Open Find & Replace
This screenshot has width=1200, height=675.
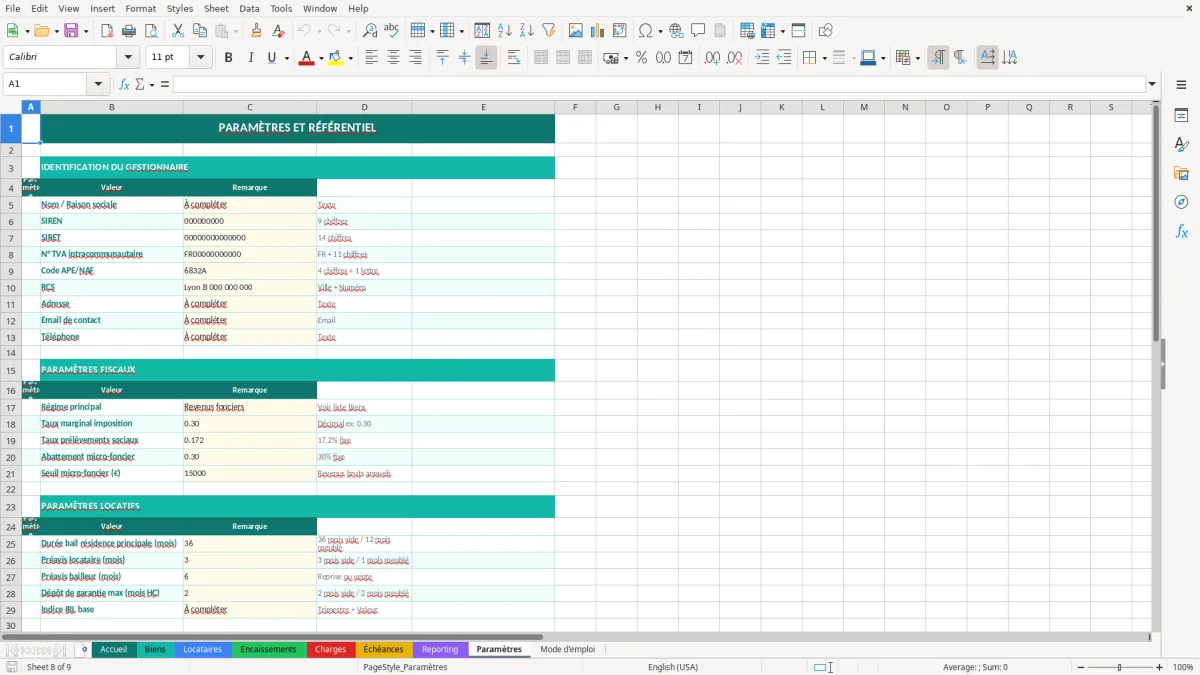point(370,31)
